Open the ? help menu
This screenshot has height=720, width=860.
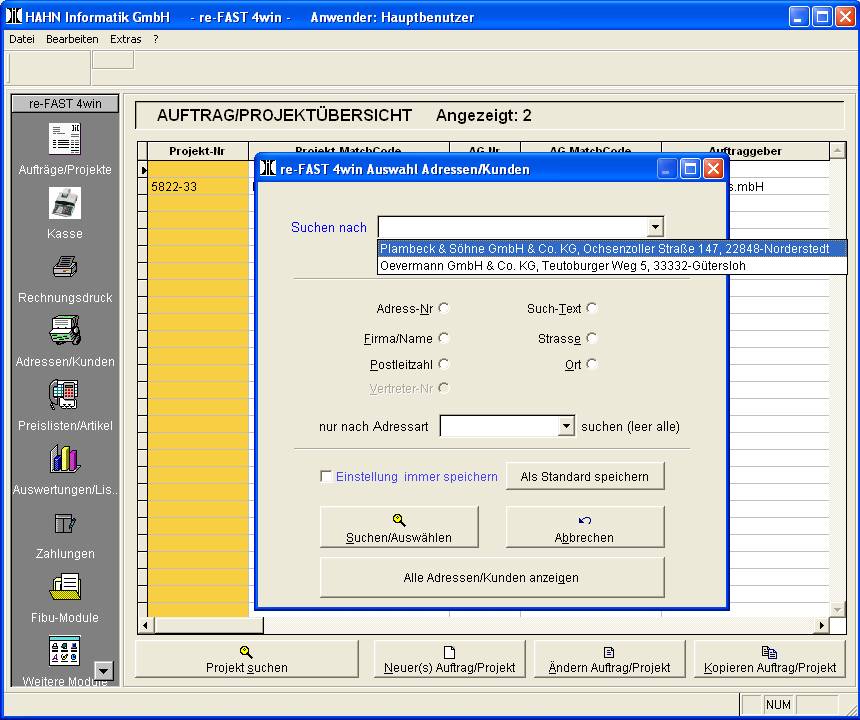(156, 39)
